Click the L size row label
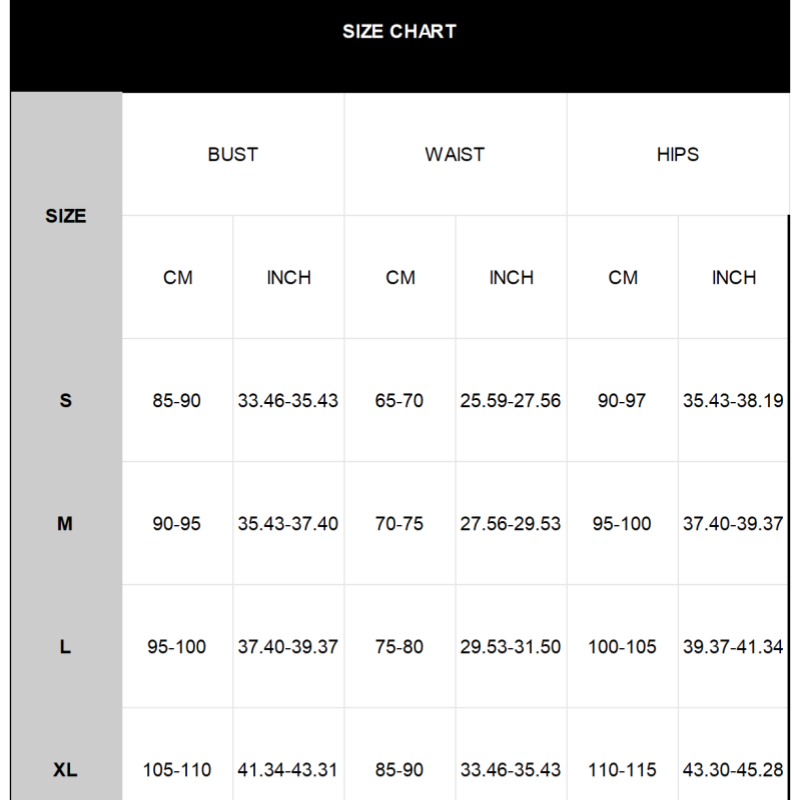This screenshot has width=800, height=800. (x=66, y=647)
